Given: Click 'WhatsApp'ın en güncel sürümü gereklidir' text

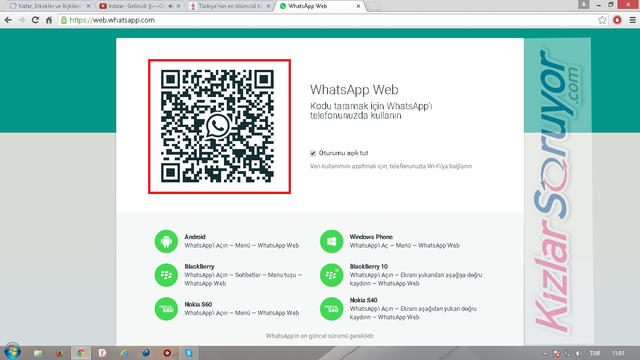Looking at the screenshot, I should [320, 336].
